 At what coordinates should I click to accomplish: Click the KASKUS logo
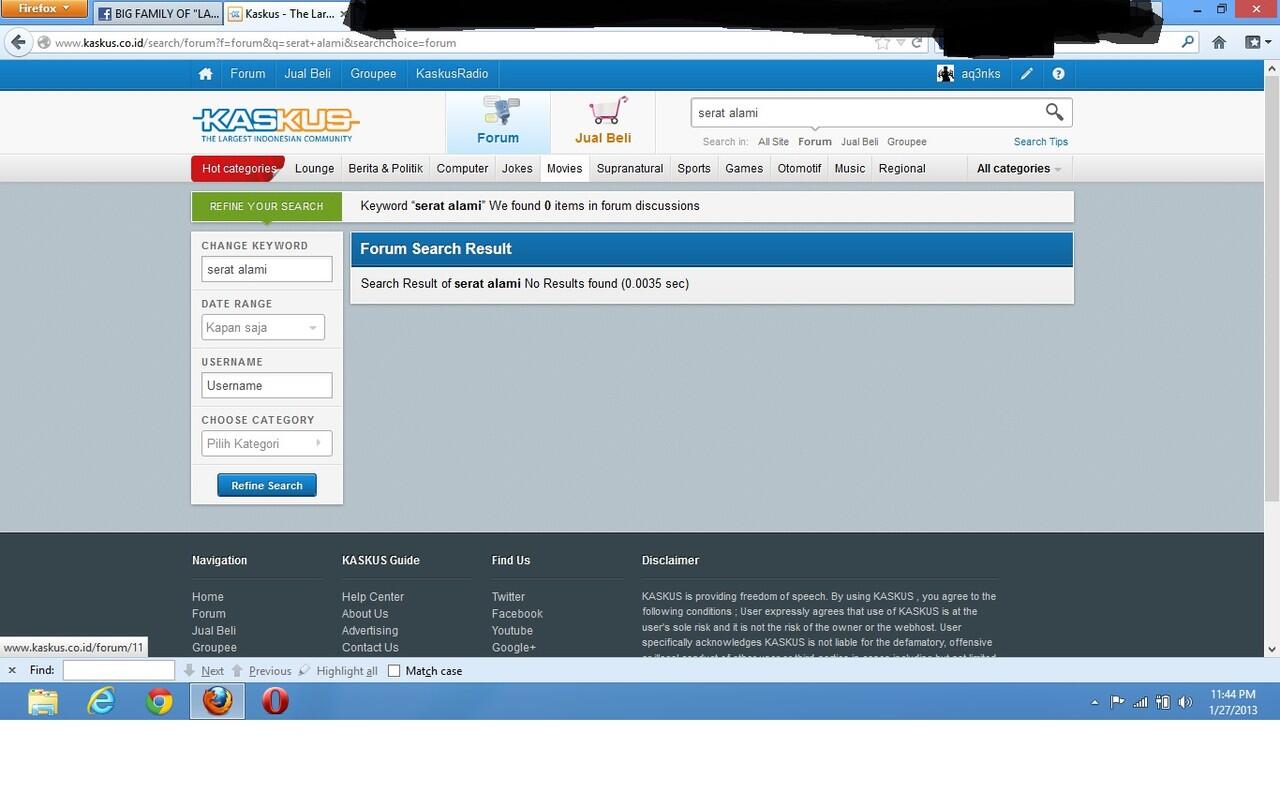[x=276, y=125]
